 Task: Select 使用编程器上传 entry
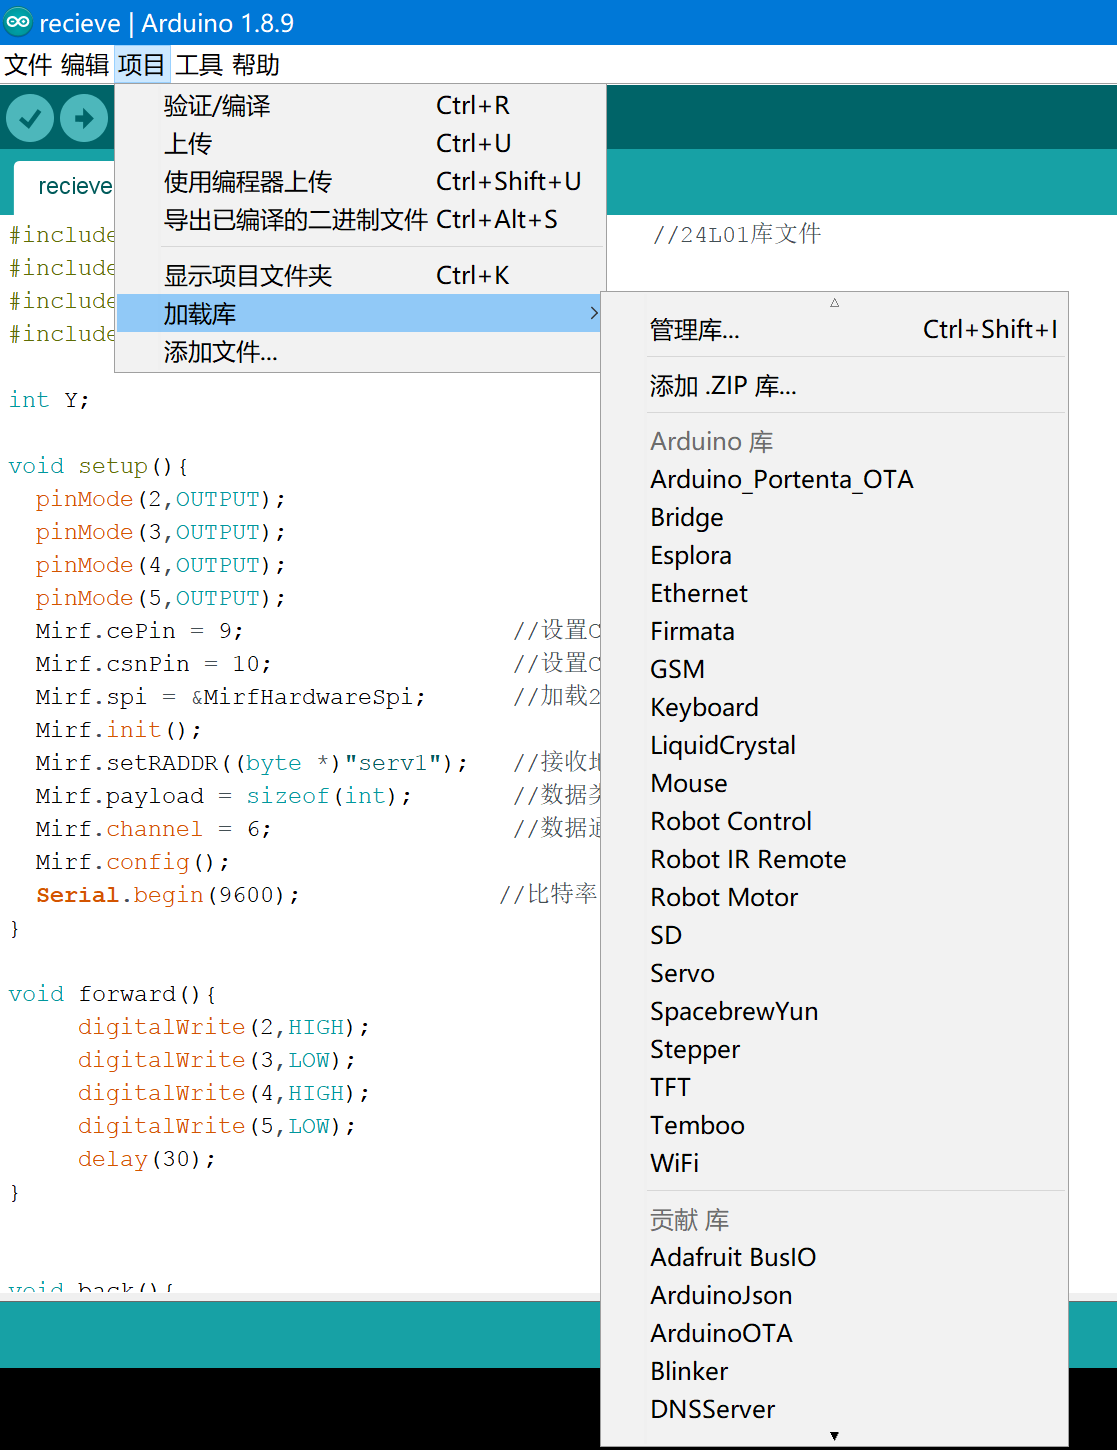point(361,181)
